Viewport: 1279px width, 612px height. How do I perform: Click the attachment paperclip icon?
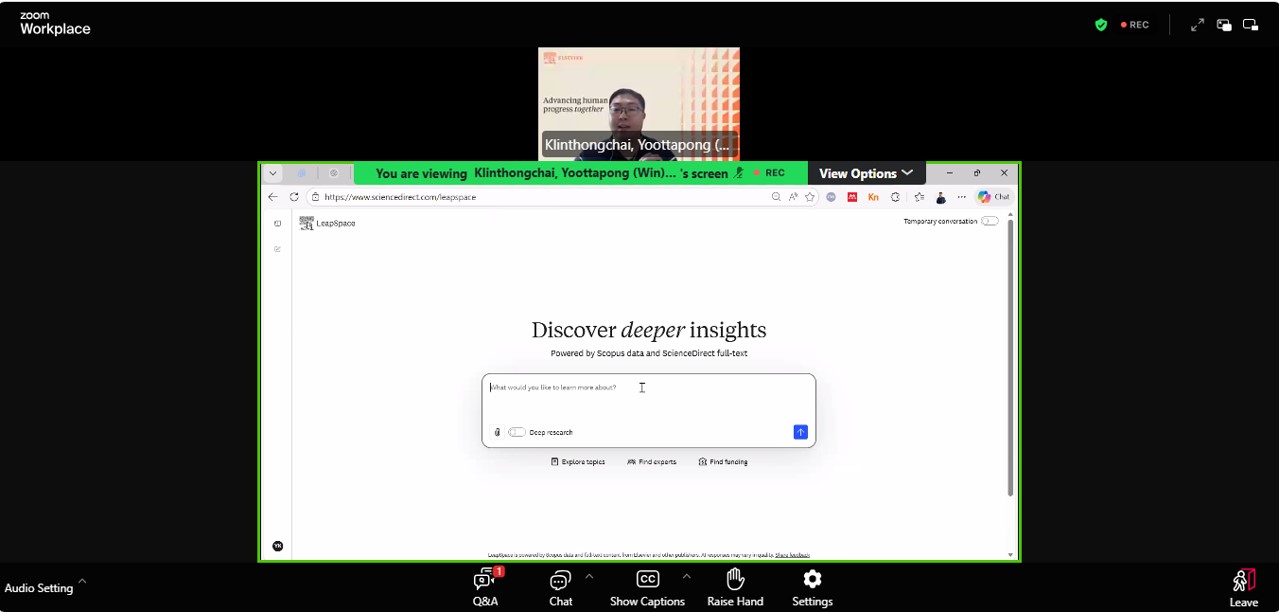point(497,432)
